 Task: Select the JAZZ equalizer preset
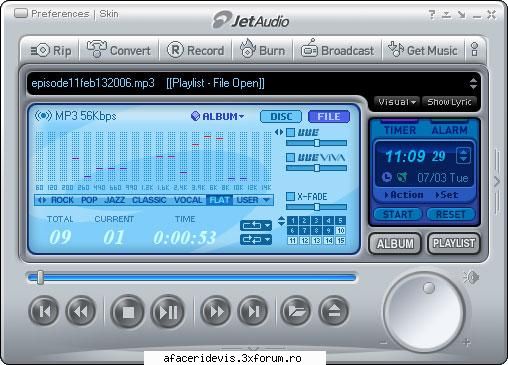coord(114,200)
